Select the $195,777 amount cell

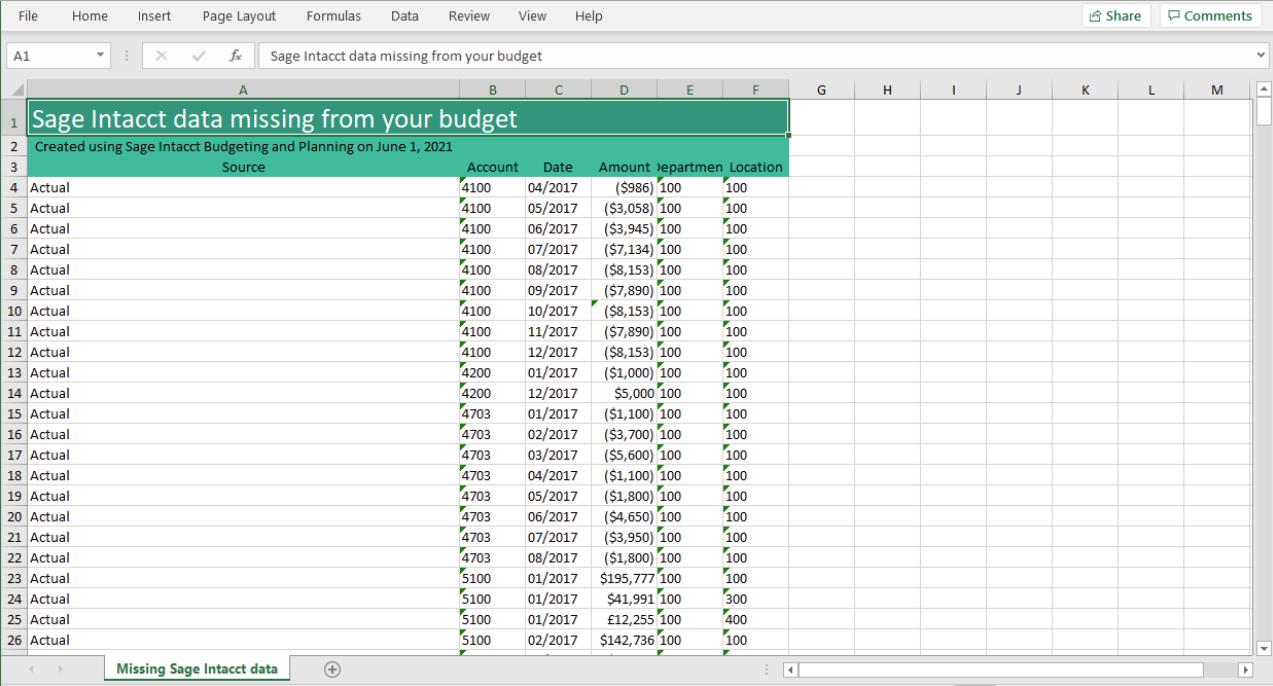624,578
